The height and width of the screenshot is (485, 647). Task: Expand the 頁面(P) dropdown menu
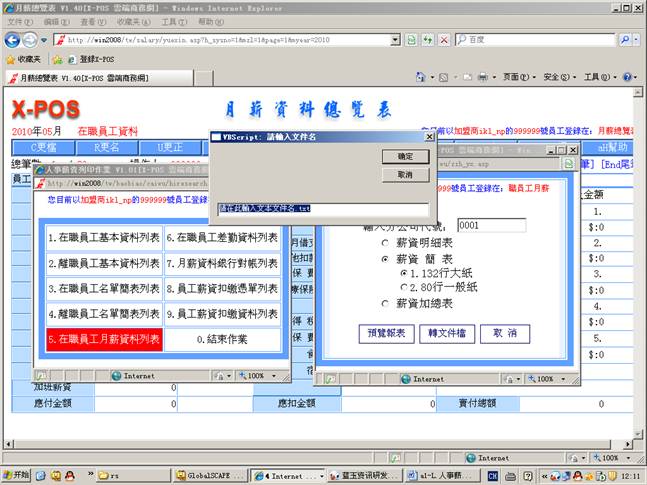(x=518, y=77)
